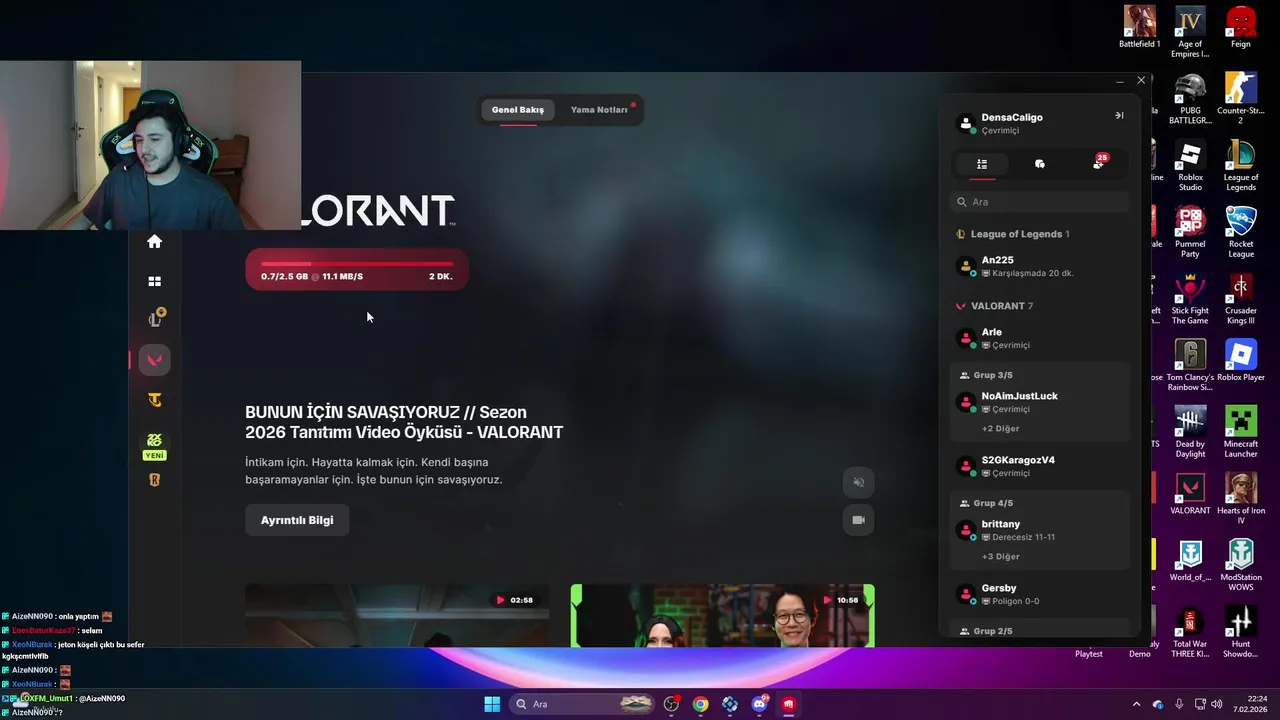Image resolution: width=1280 pixels, height=720 pixels.
Task: Play the video thumbnail labeled 02:58
Action: [x=397, y=616]
